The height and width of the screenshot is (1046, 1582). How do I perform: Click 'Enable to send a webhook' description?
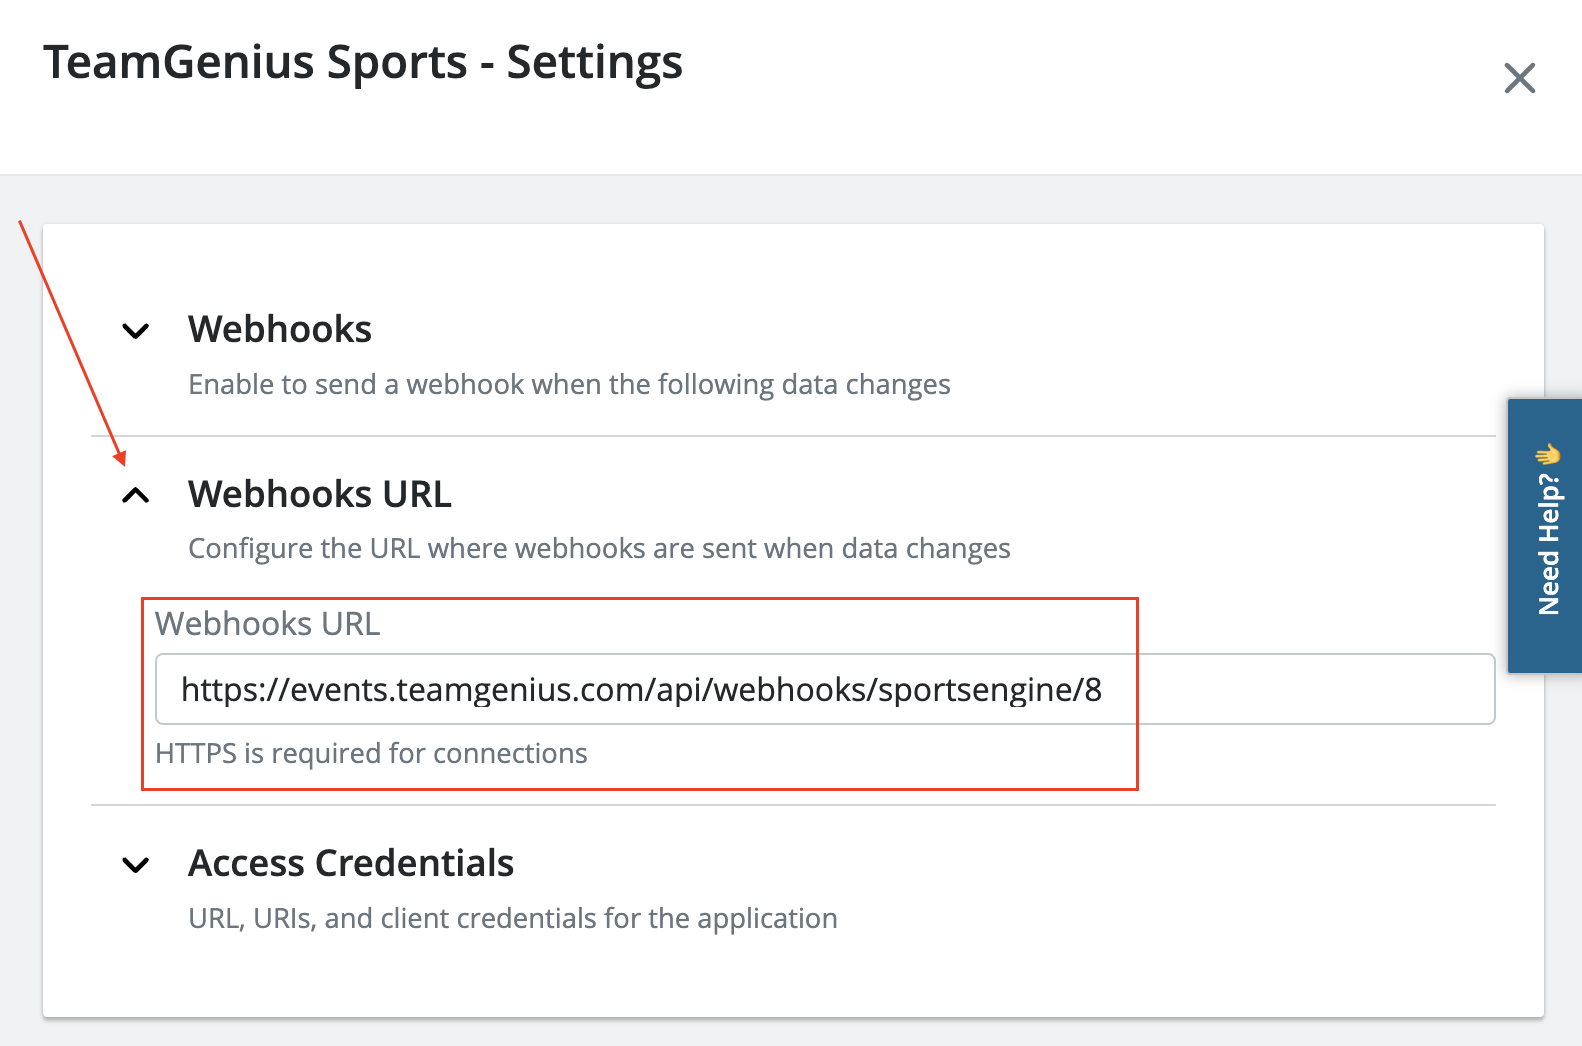[x=569, y=385]
